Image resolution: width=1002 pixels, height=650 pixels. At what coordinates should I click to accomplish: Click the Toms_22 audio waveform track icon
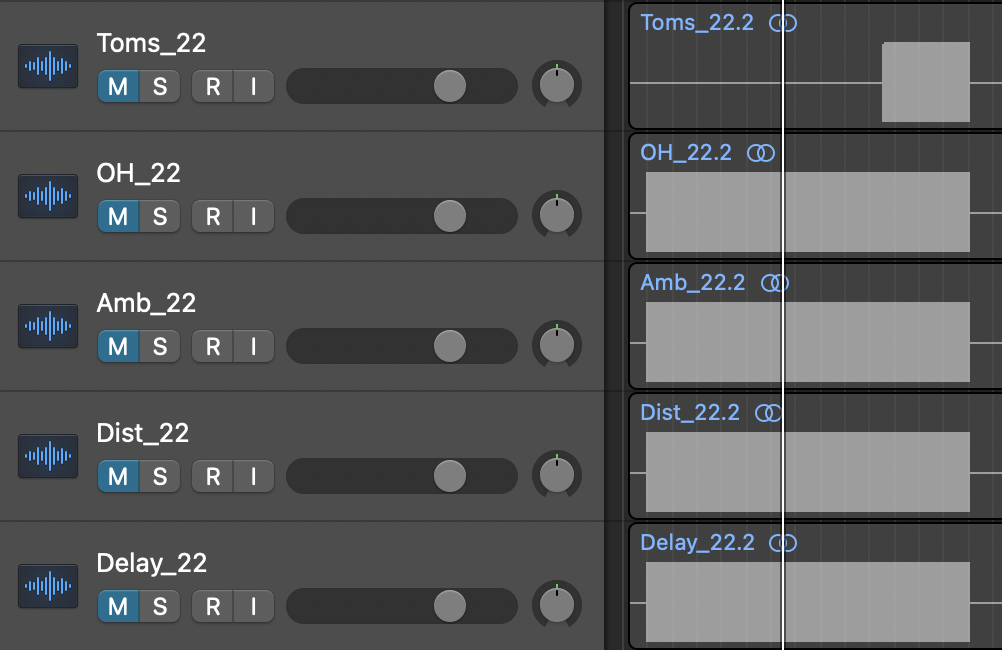(x=48, y=66)
